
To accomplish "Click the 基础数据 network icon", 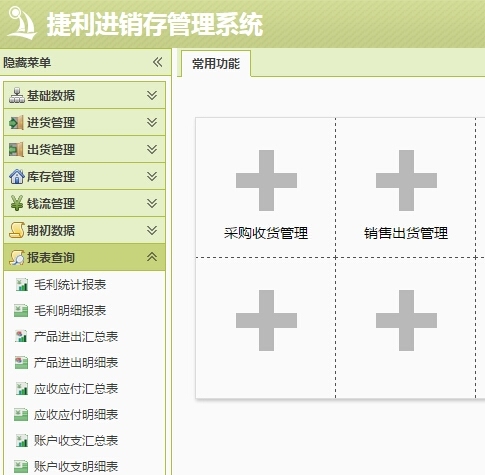I will coord(17,95).
